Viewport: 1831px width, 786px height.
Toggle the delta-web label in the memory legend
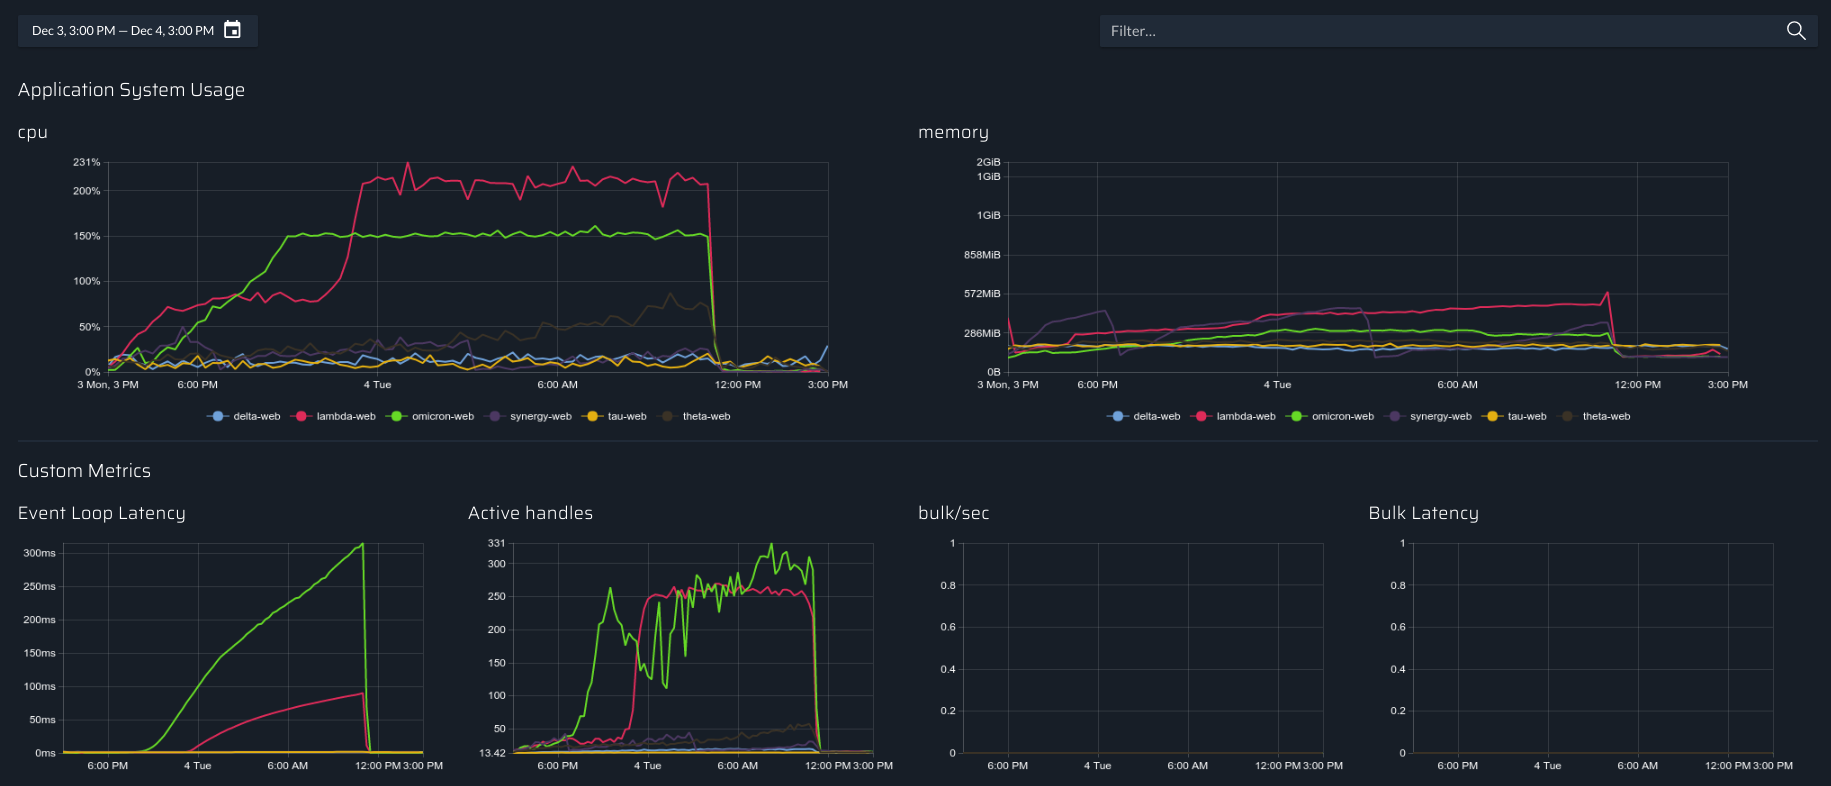tap(1157, 416)
